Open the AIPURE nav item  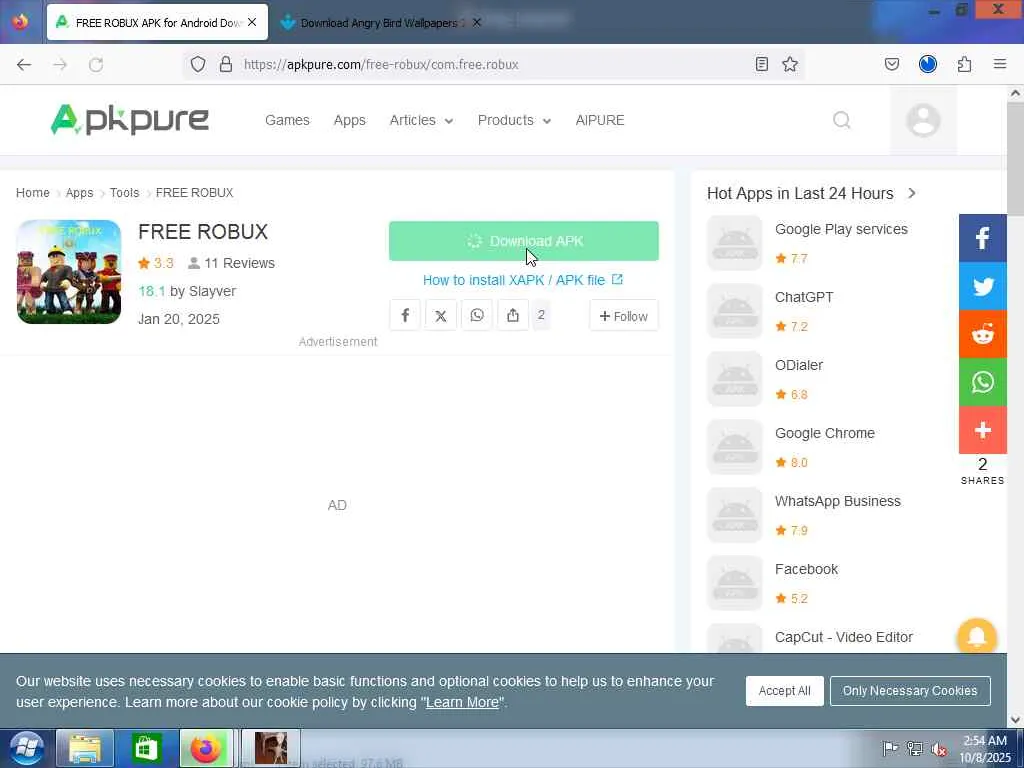pos(600,120)
